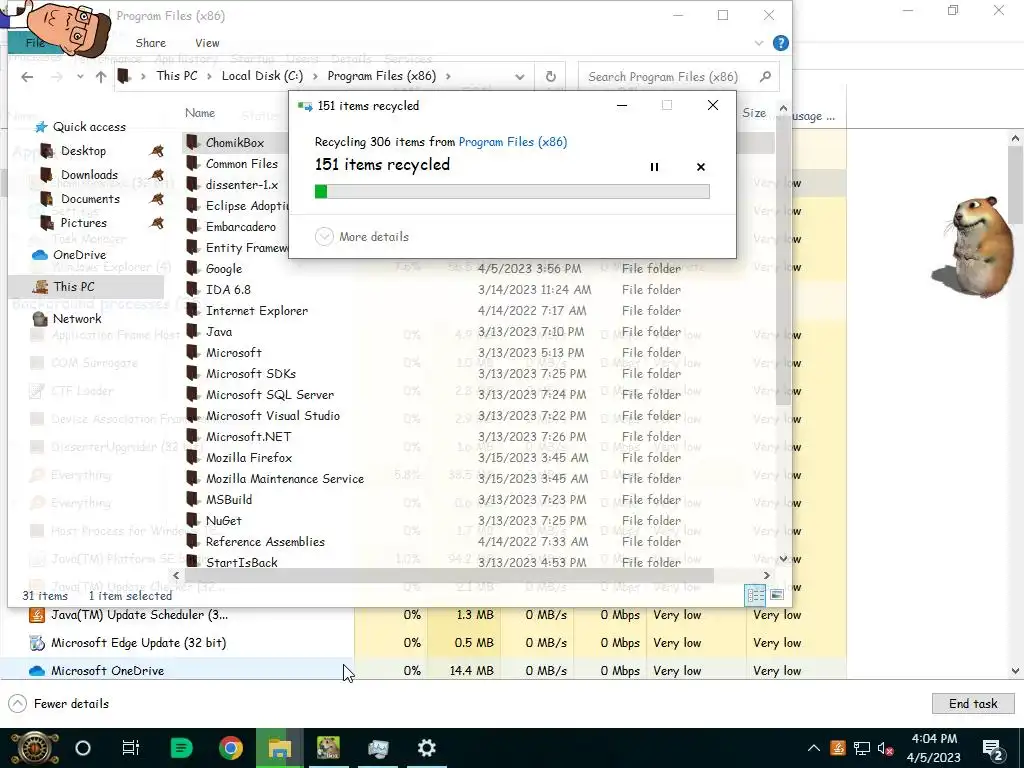Collapse Task Manager with Fewer details
This screenshot has width=1024, height=768.
pyautogui.click(x=59, y=703)
